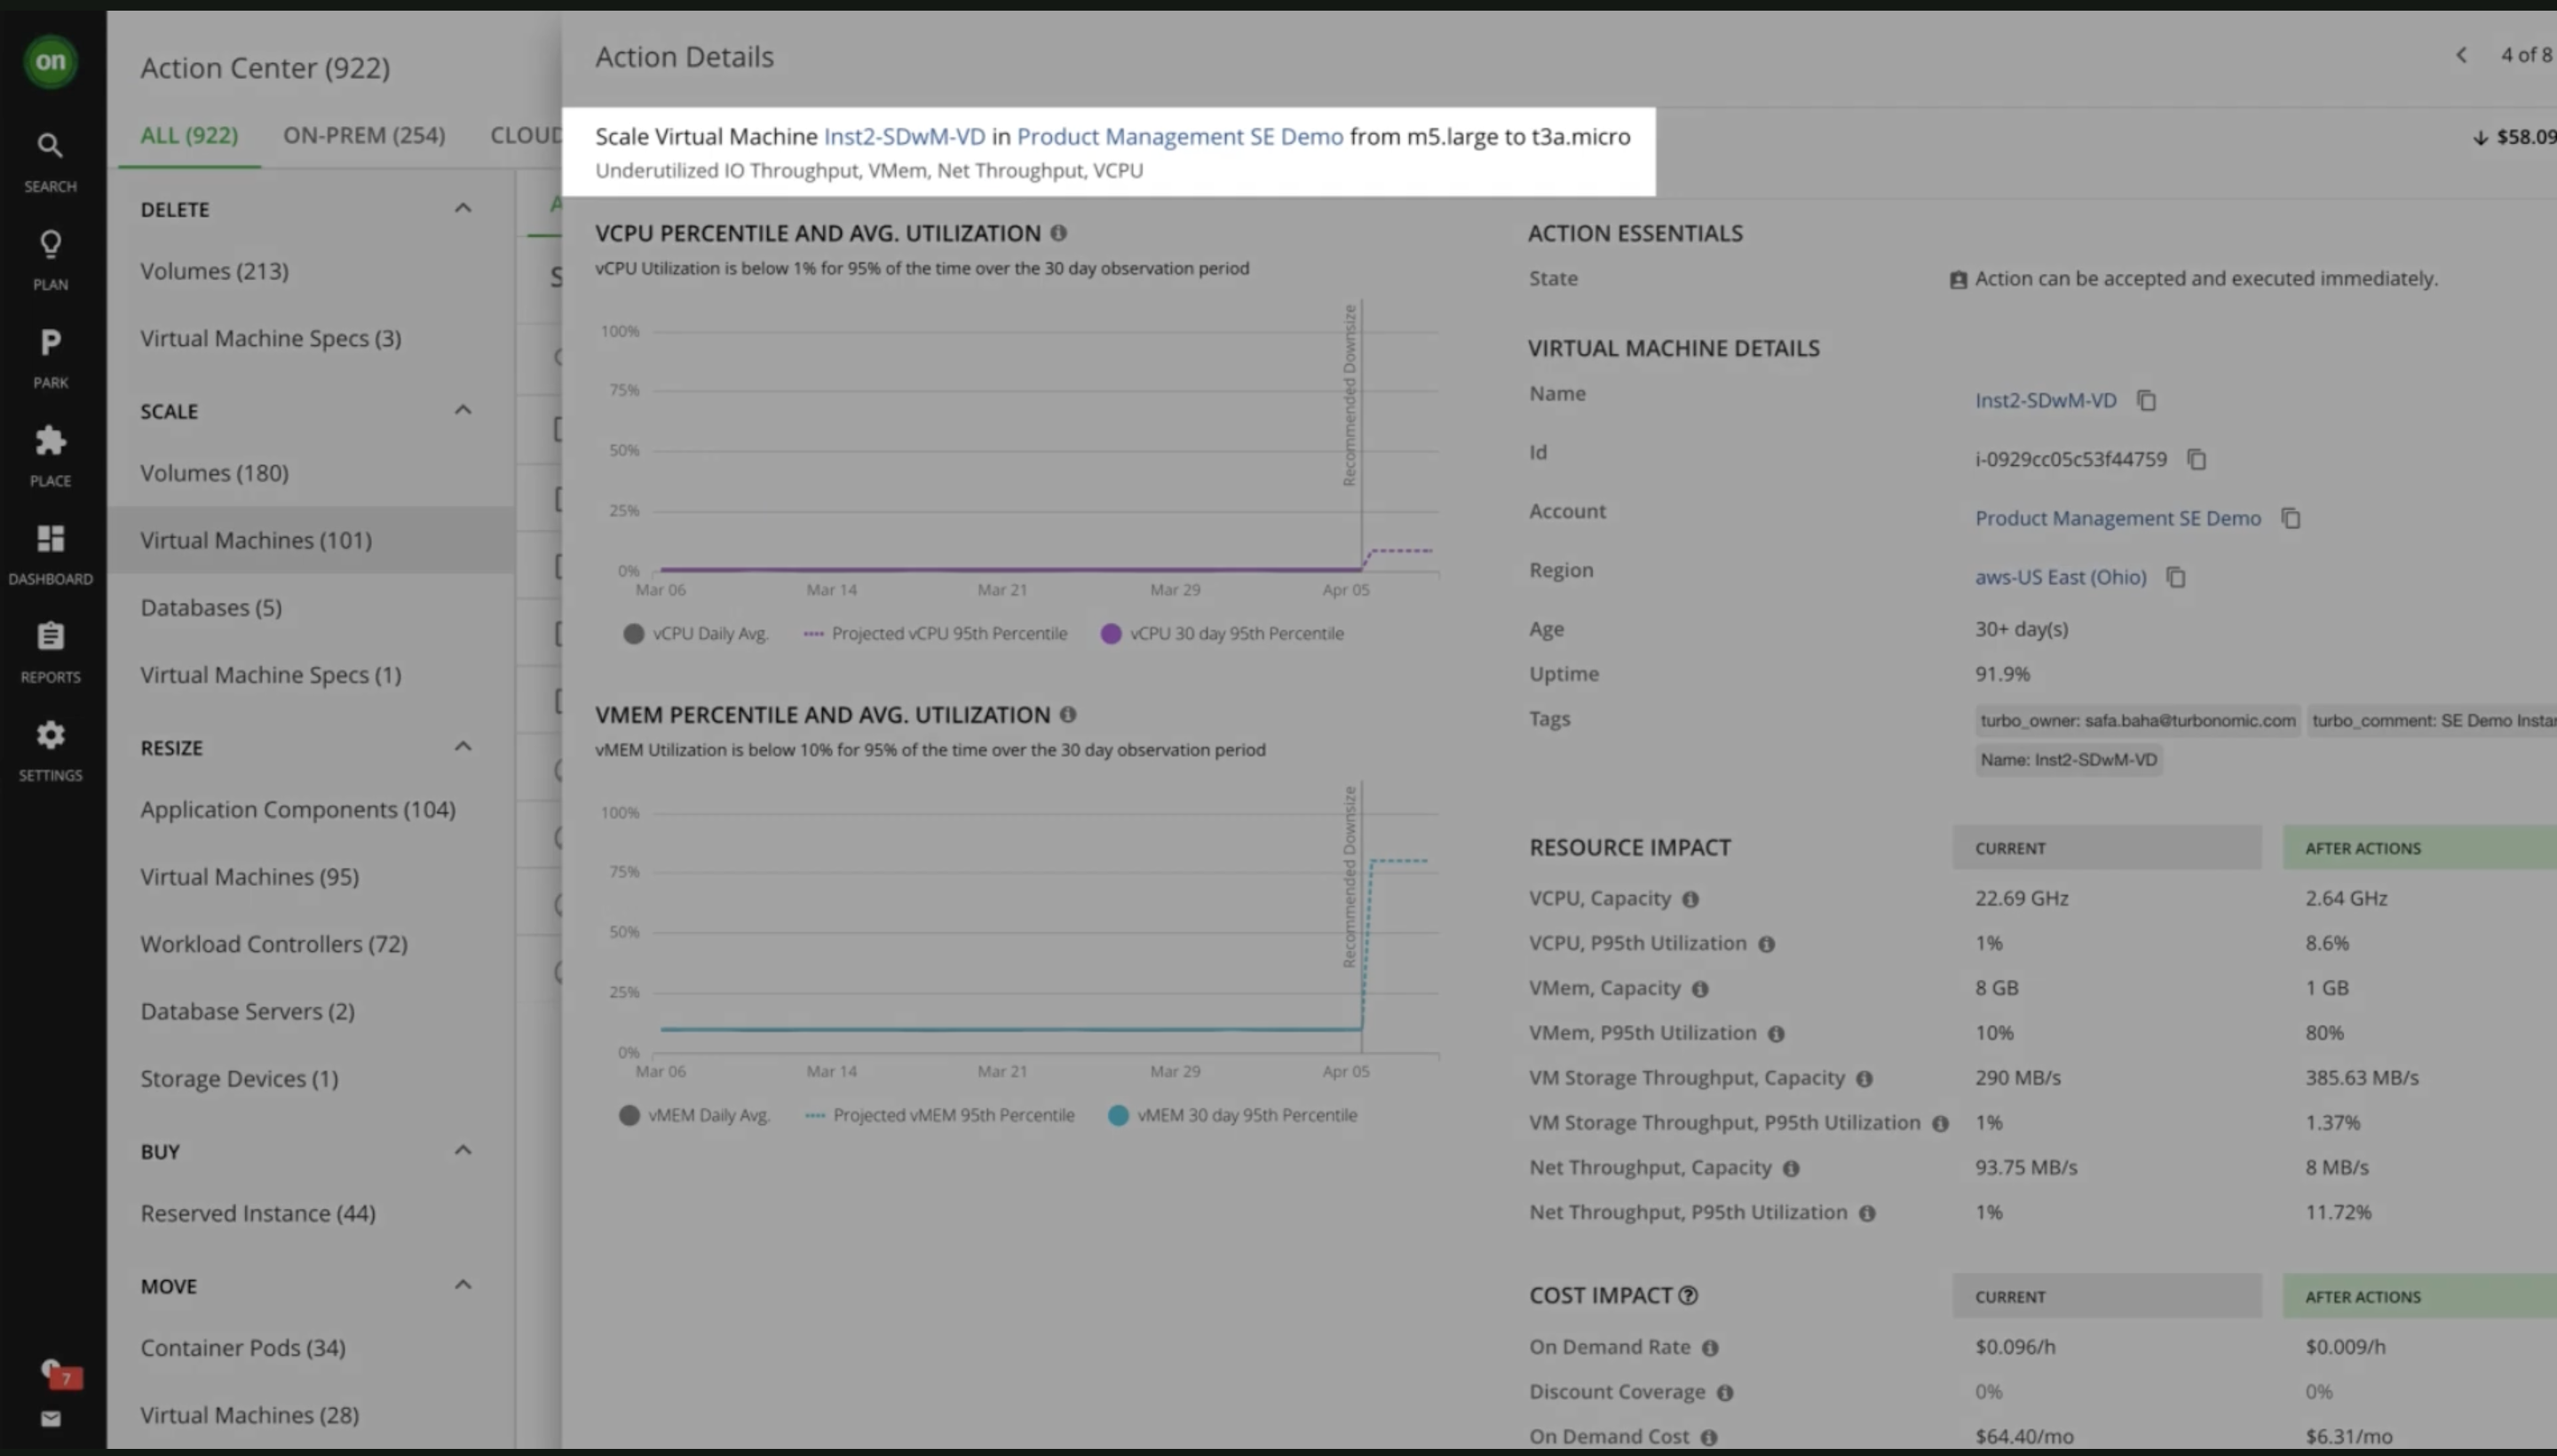
Task: Toggle the vCPU Daily Avg. legend series
Action: (x=697, y=634)
